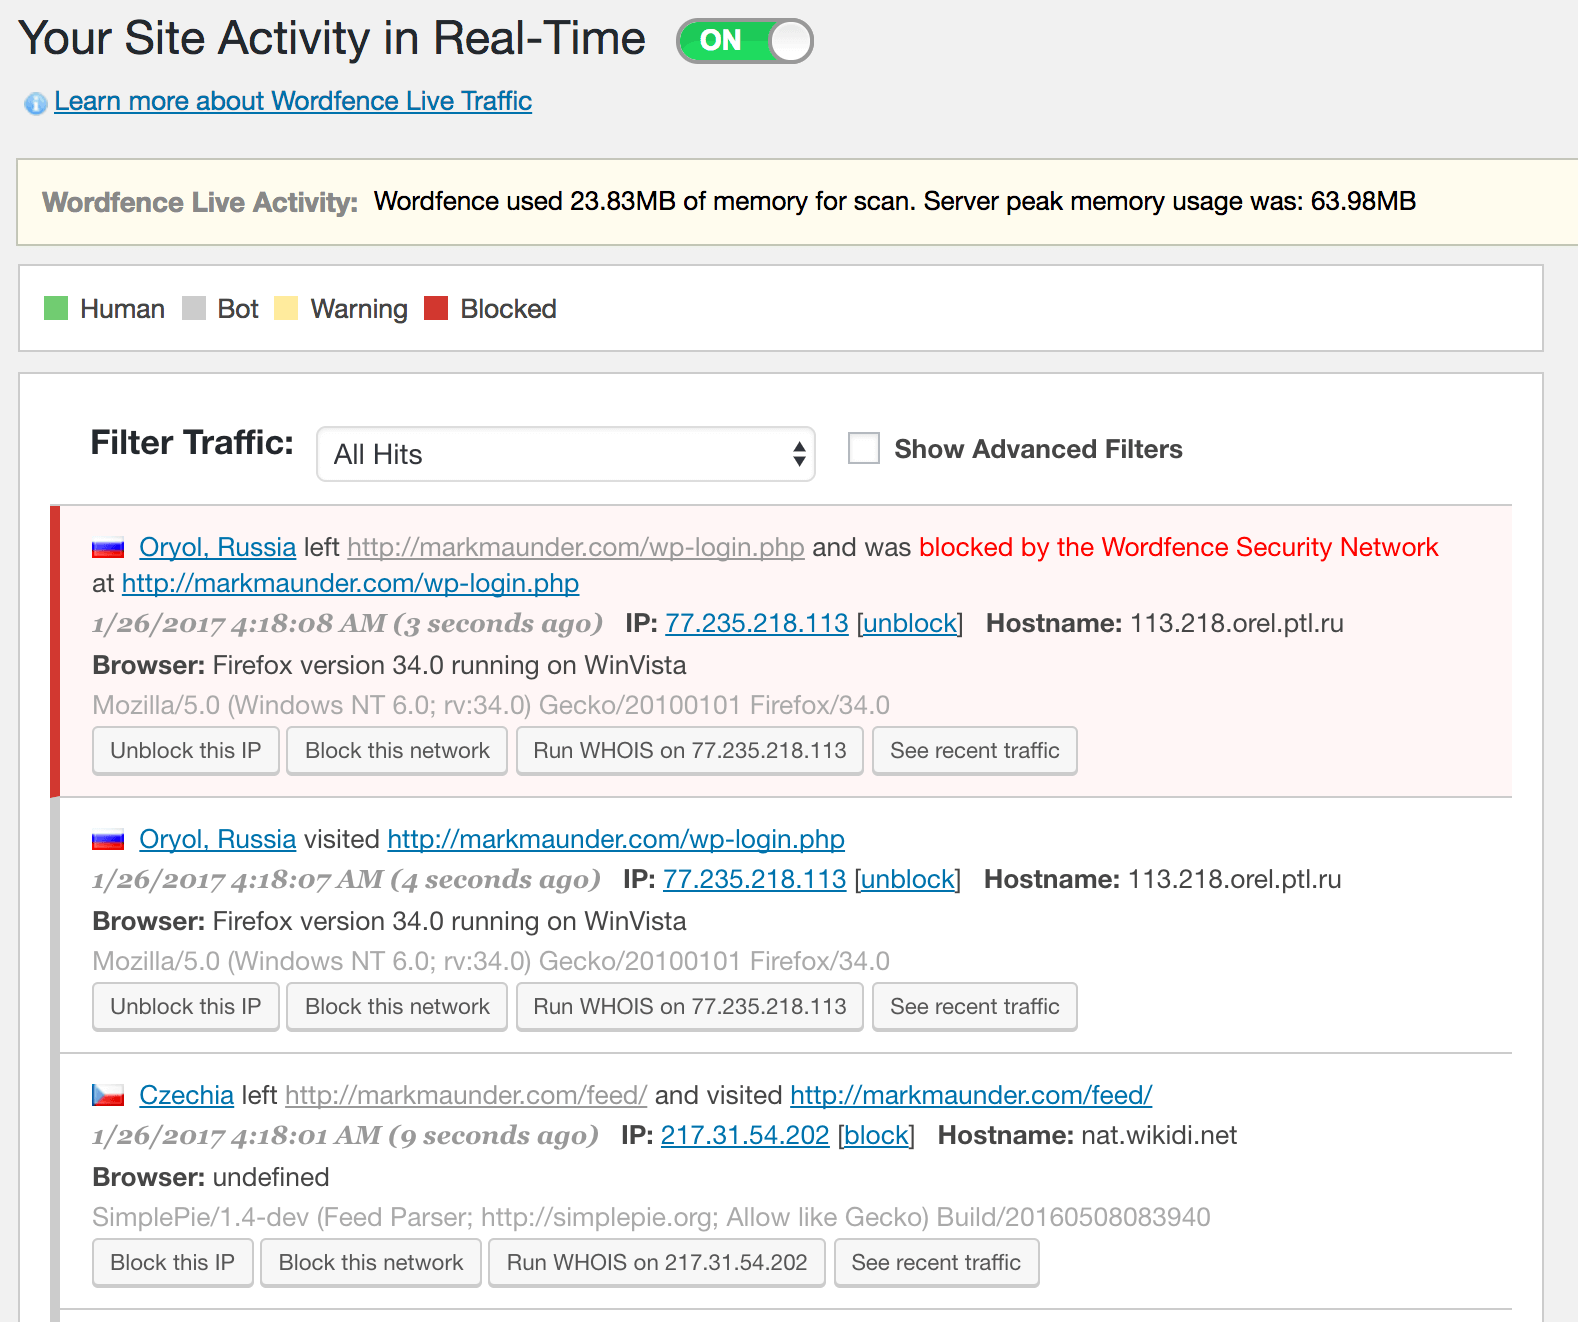Screen dimensions: 1578x1322
Task: Click the Czechia flag icon
Action: pyautogui.click(x=108, y=1096)
